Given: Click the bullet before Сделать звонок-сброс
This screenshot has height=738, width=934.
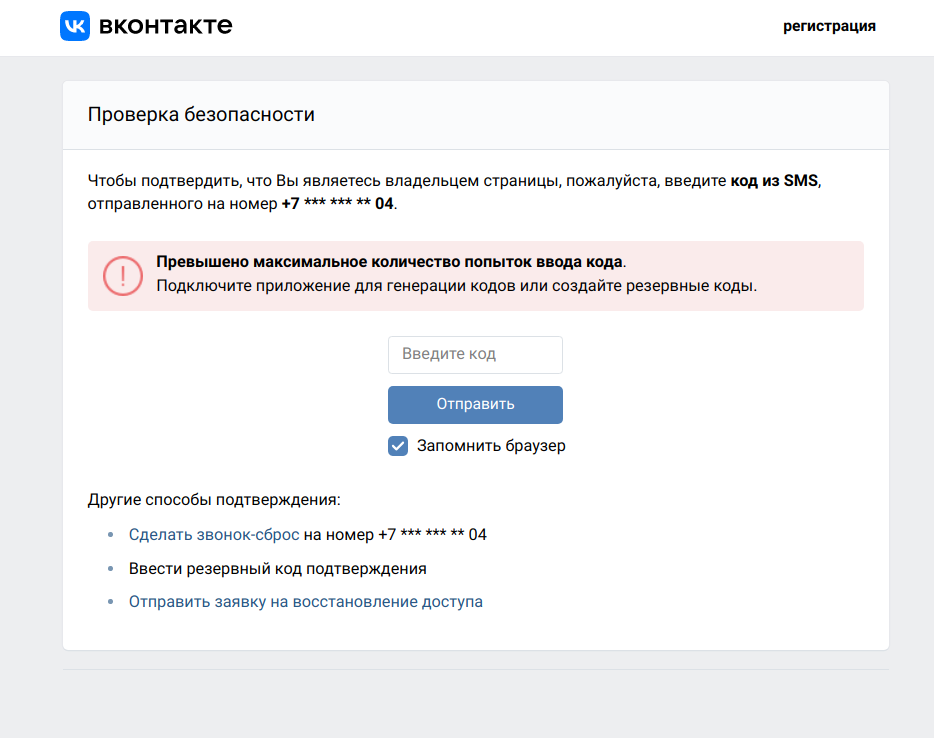Looking at the screenshot, I should tap(110, 535).
